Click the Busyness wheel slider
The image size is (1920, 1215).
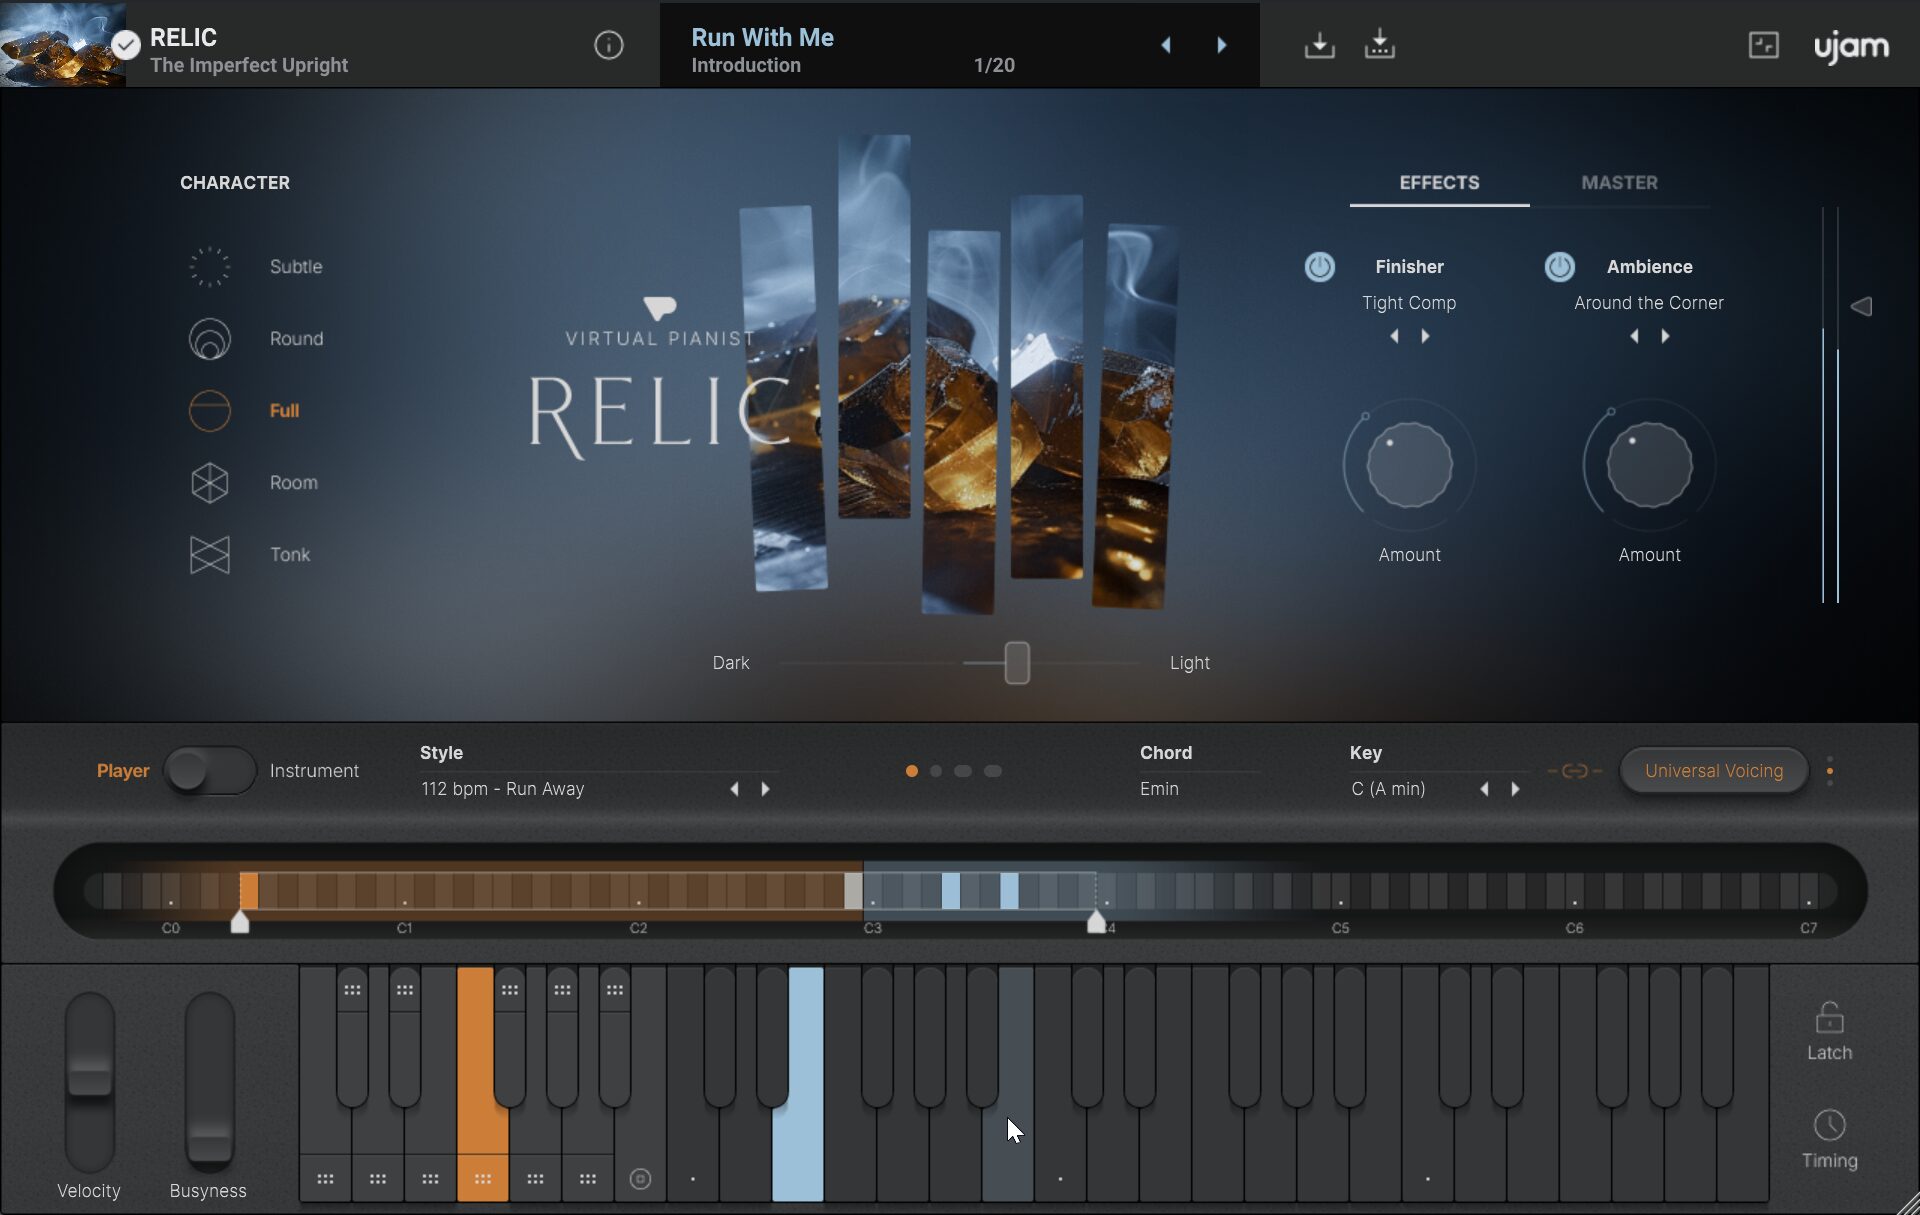coord(209,1082)
